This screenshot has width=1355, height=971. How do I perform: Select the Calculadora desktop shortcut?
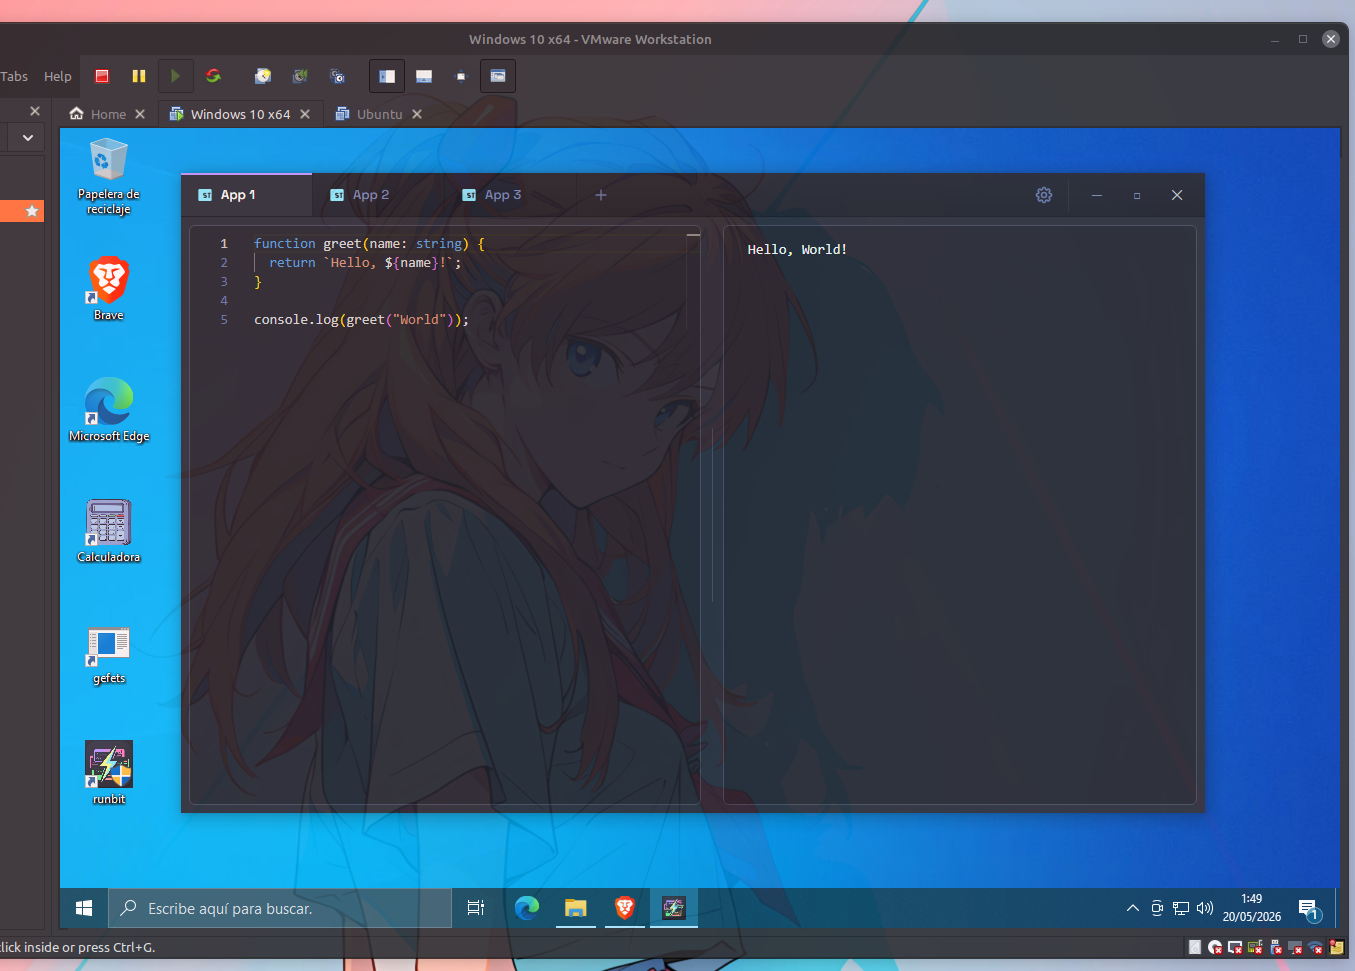pos(109,531)
